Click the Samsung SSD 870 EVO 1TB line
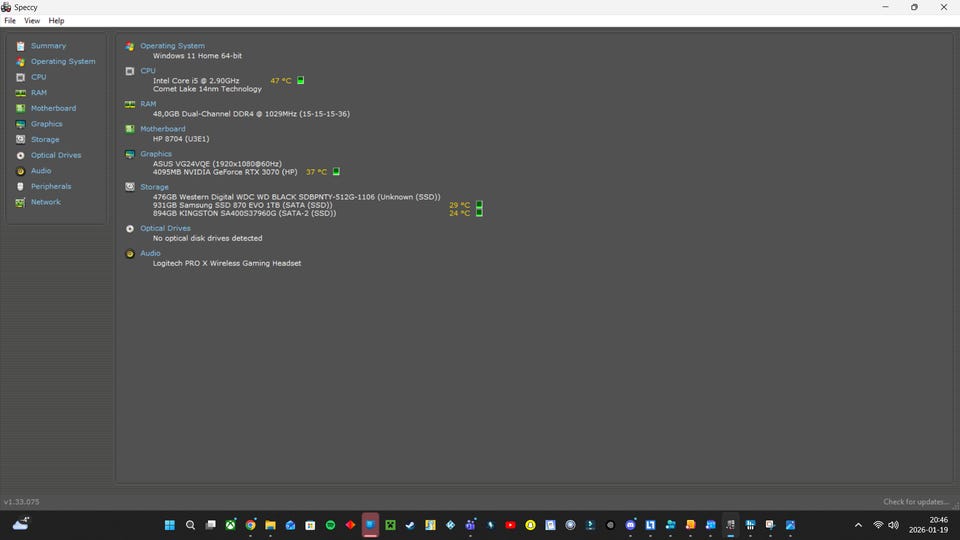The width and height of the screenshot is (960, 540). point(242,205)
